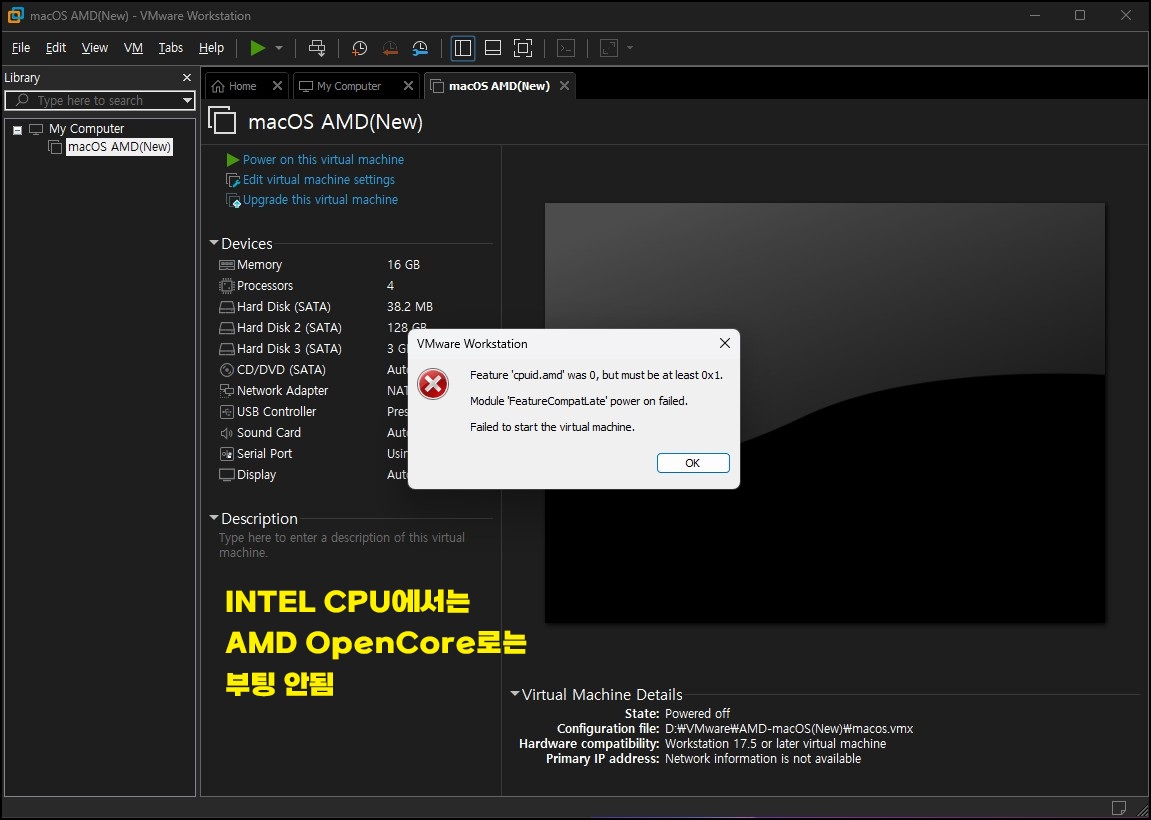Revert to snapshot using the orange-arrow clock icon

coord(390,48)
